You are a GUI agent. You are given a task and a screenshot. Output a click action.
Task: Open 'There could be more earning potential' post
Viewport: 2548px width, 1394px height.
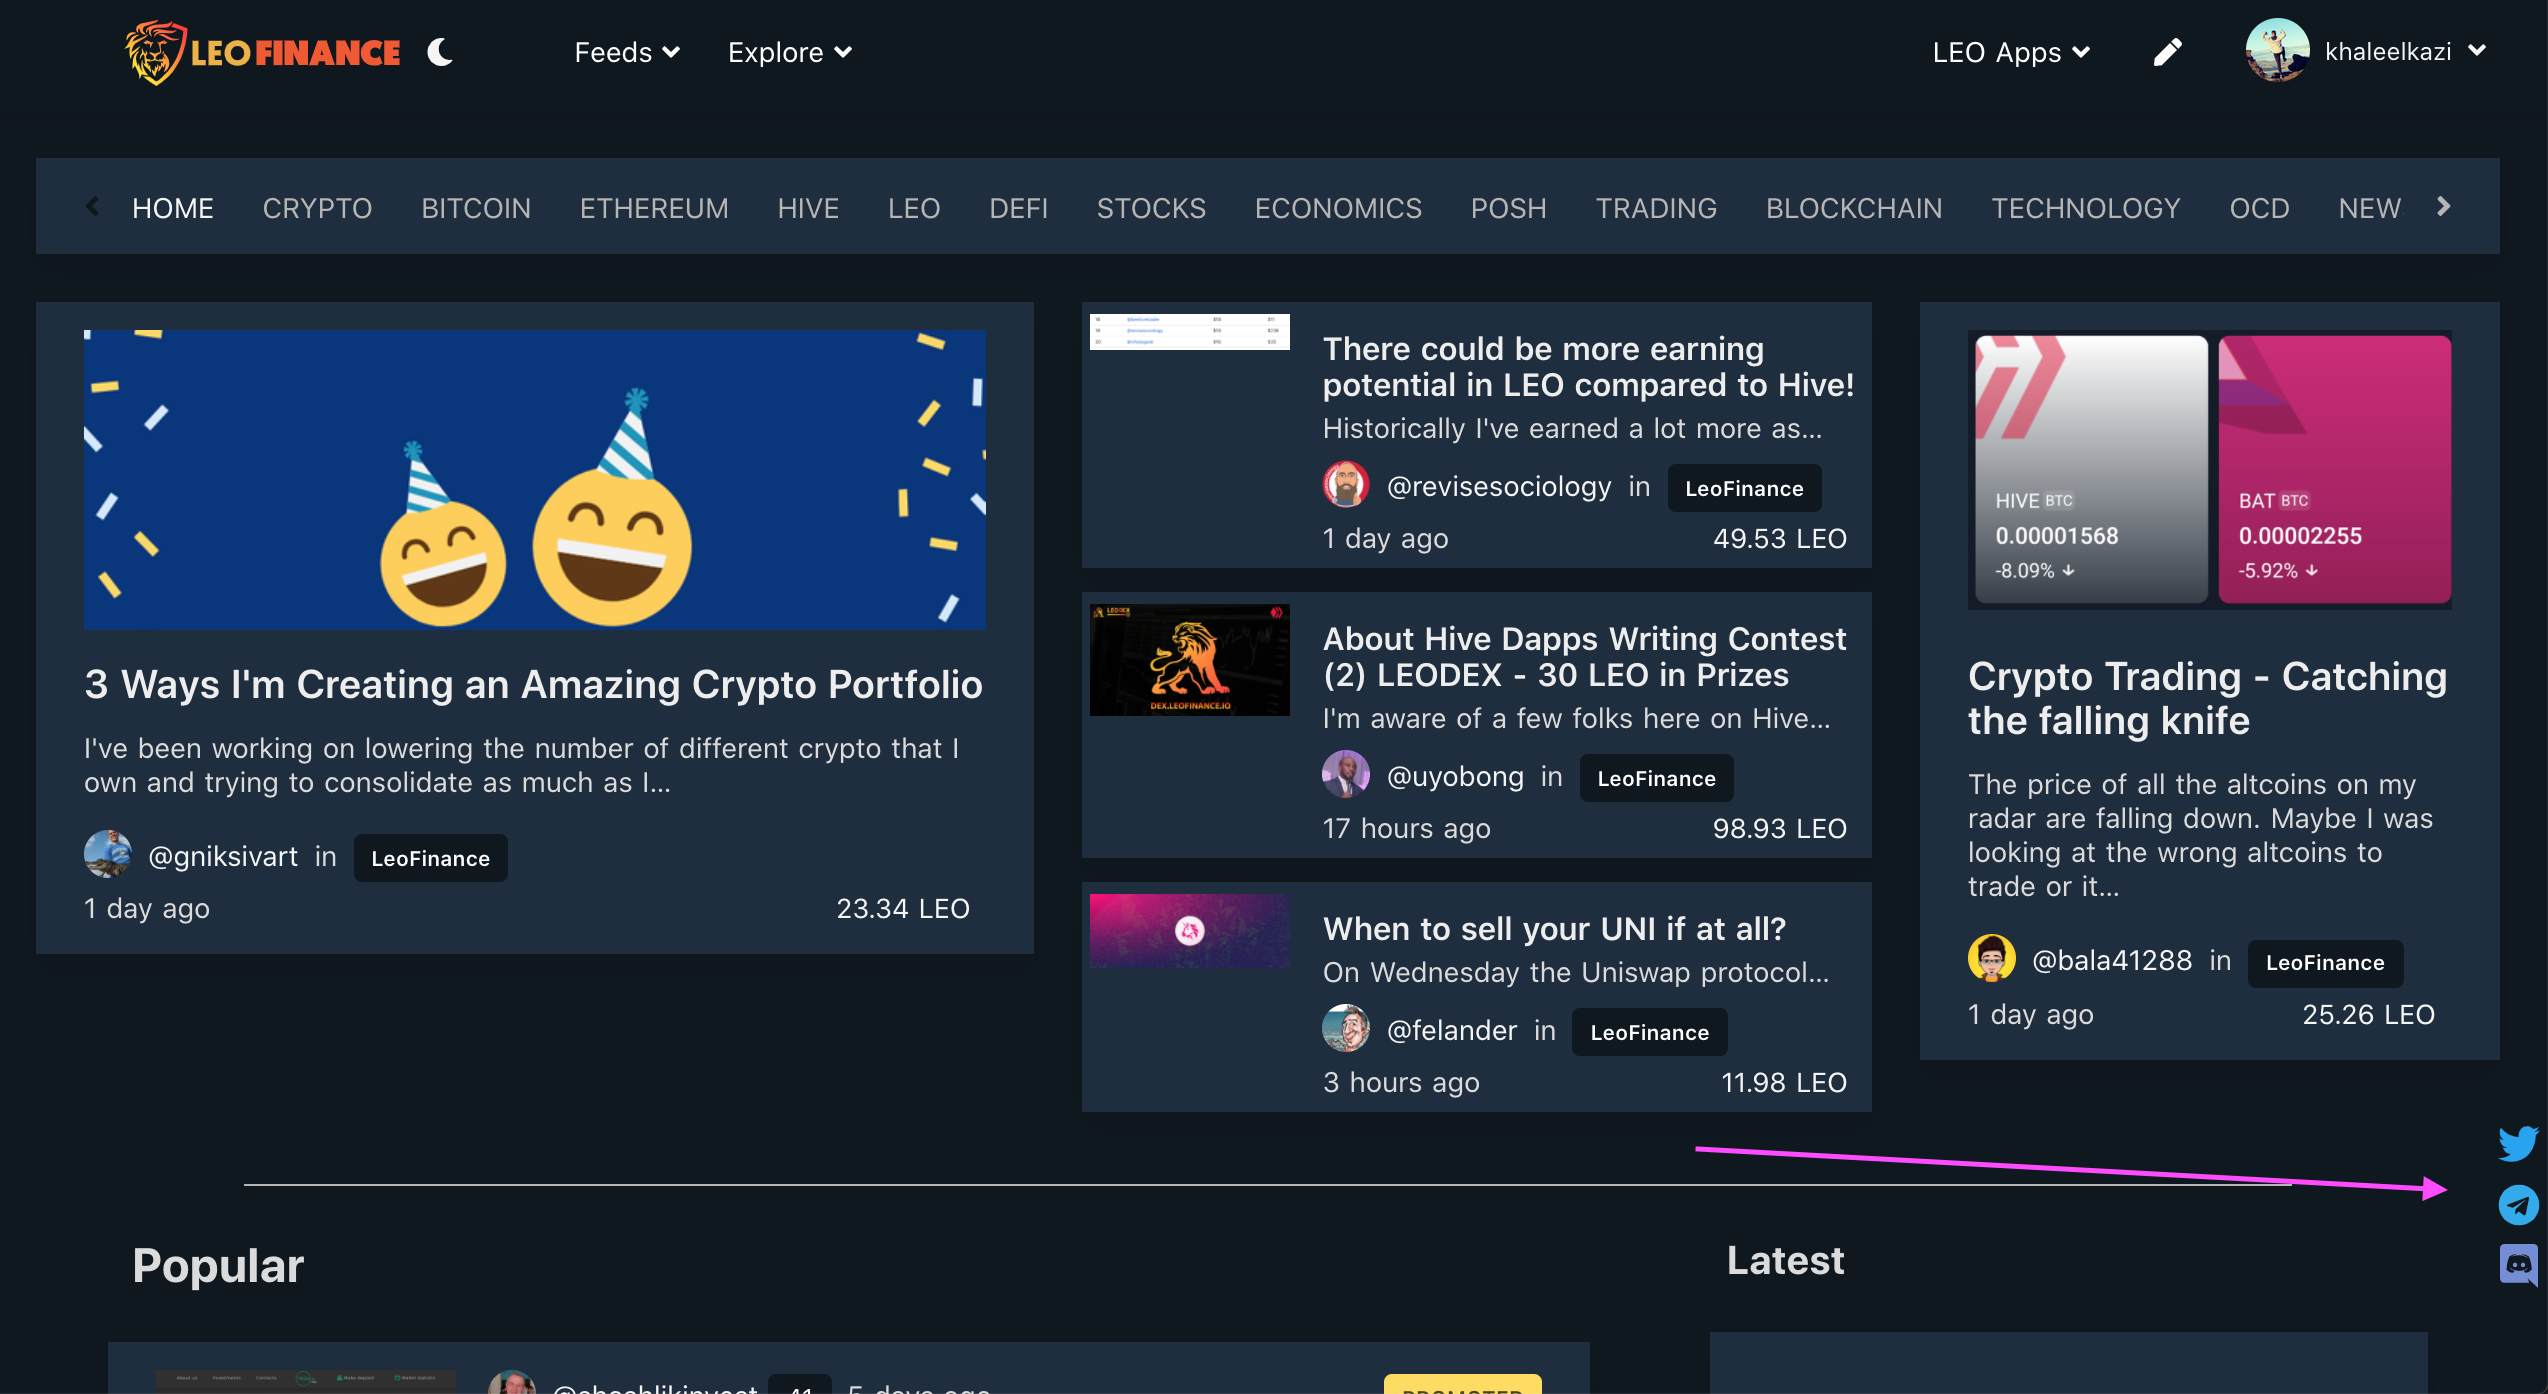click(1588, 367)
